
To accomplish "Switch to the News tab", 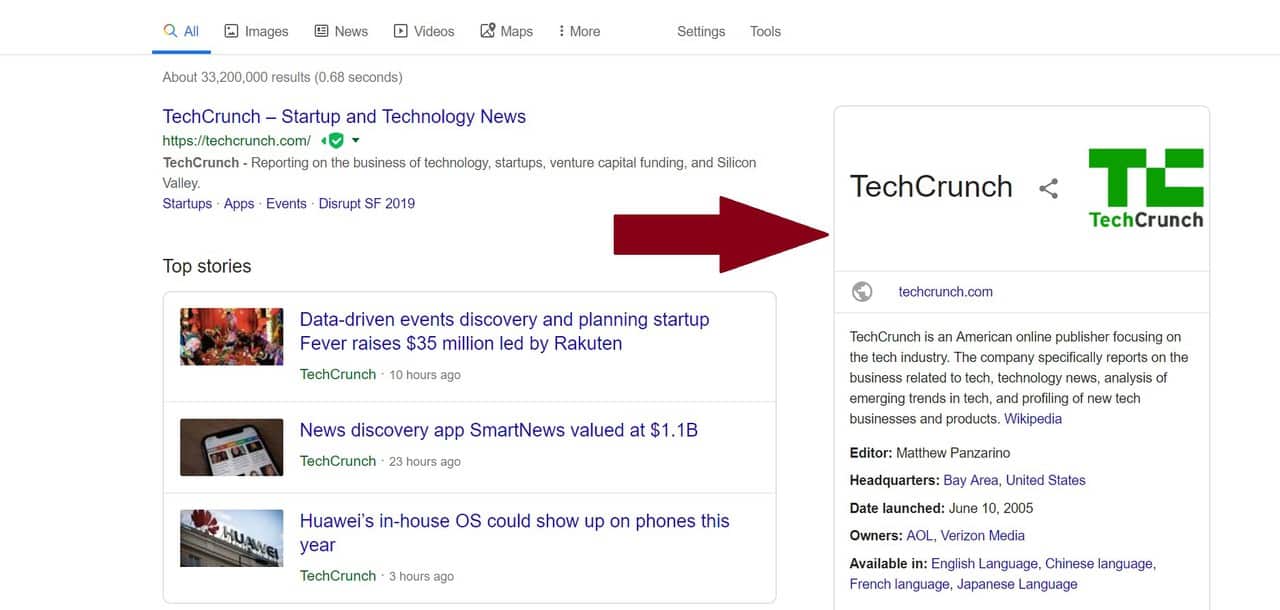I will point(341,31).
